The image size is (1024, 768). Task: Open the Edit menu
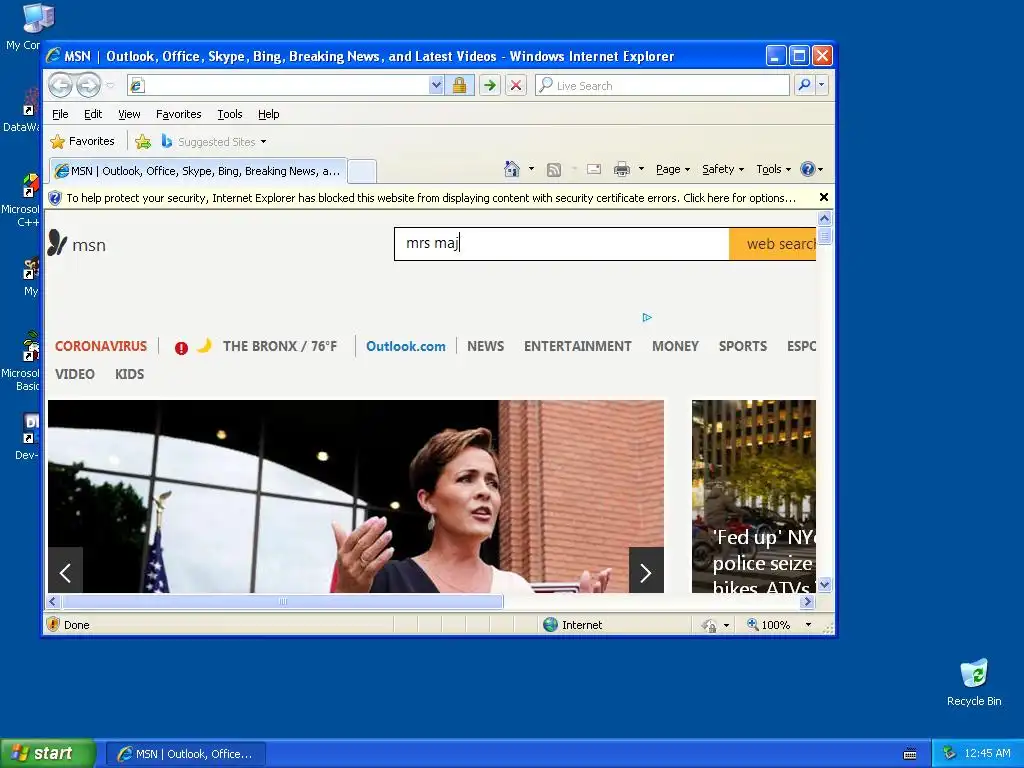[93, 114]
